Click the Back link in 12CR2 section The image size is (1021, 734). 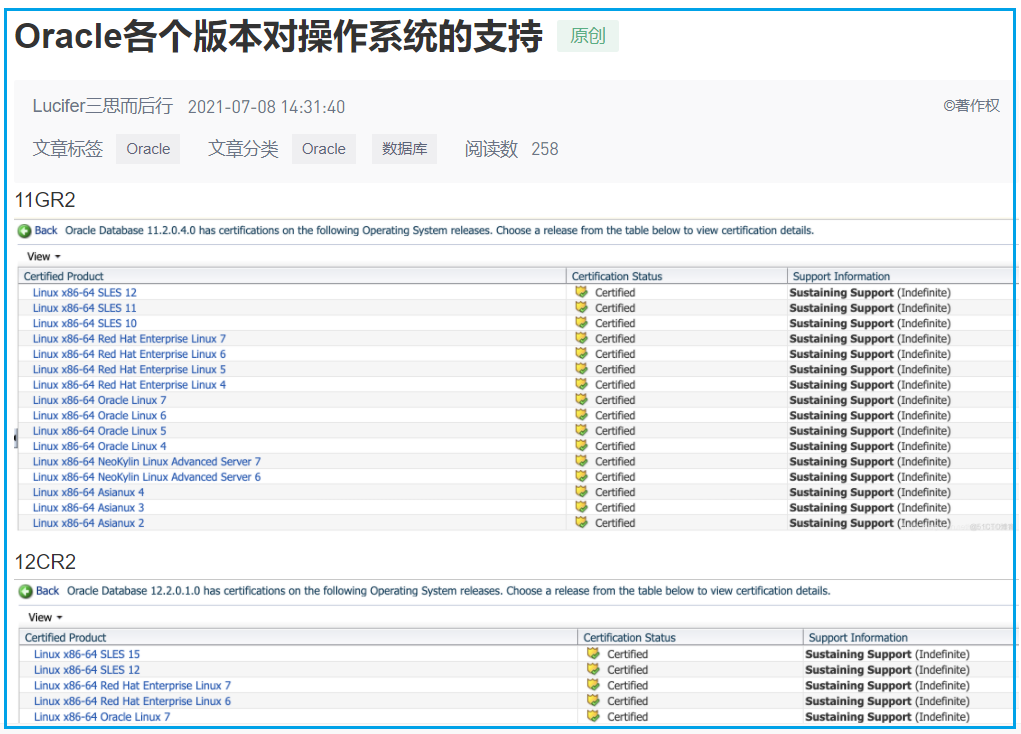[47, 591]
